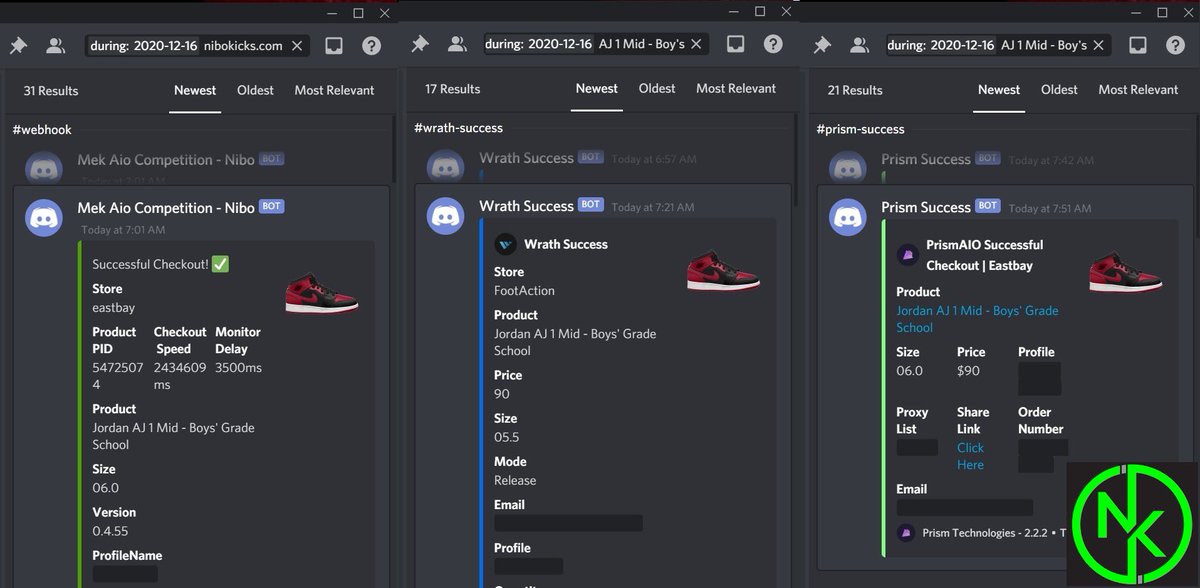Viewport: 1200px width, 588px height.
Task: Open Mek Aio Competition - Nibo username at 7:01 AM
Action: point(166,208)
